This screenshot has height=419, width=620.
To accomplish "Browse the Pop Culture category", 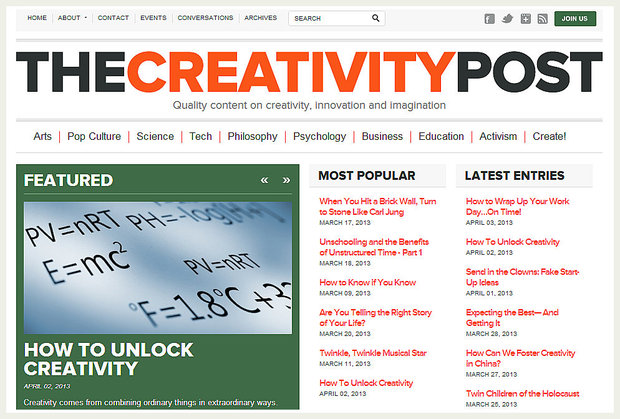I will (x=94, y=136).
